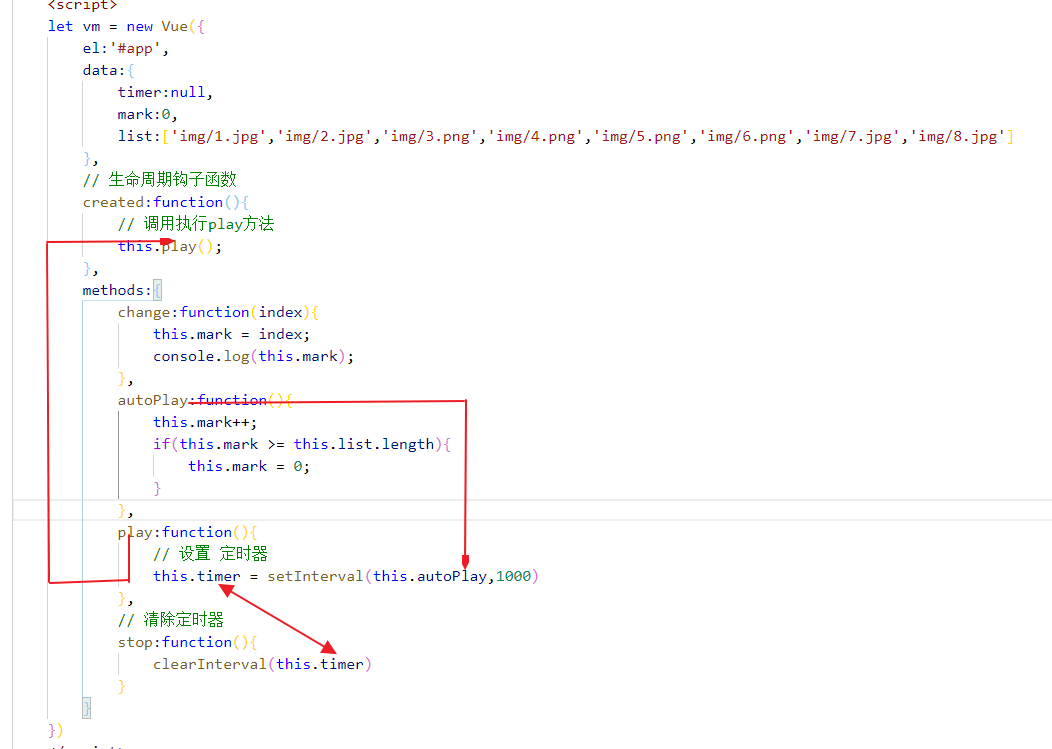Viewport: 1052px width, 749px height.
Task: Click the autoPlay method definition
Action: (152, 400)
